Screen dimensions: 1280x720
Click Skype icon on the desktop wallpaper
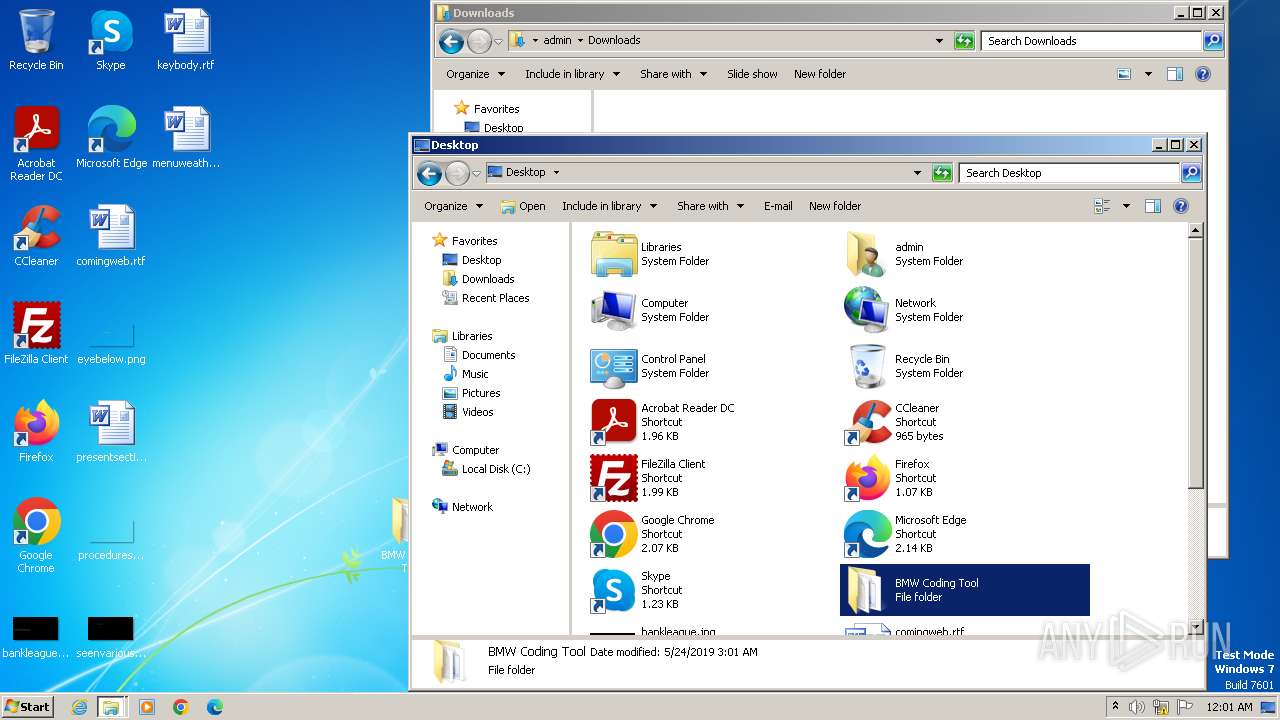point(111,40)
